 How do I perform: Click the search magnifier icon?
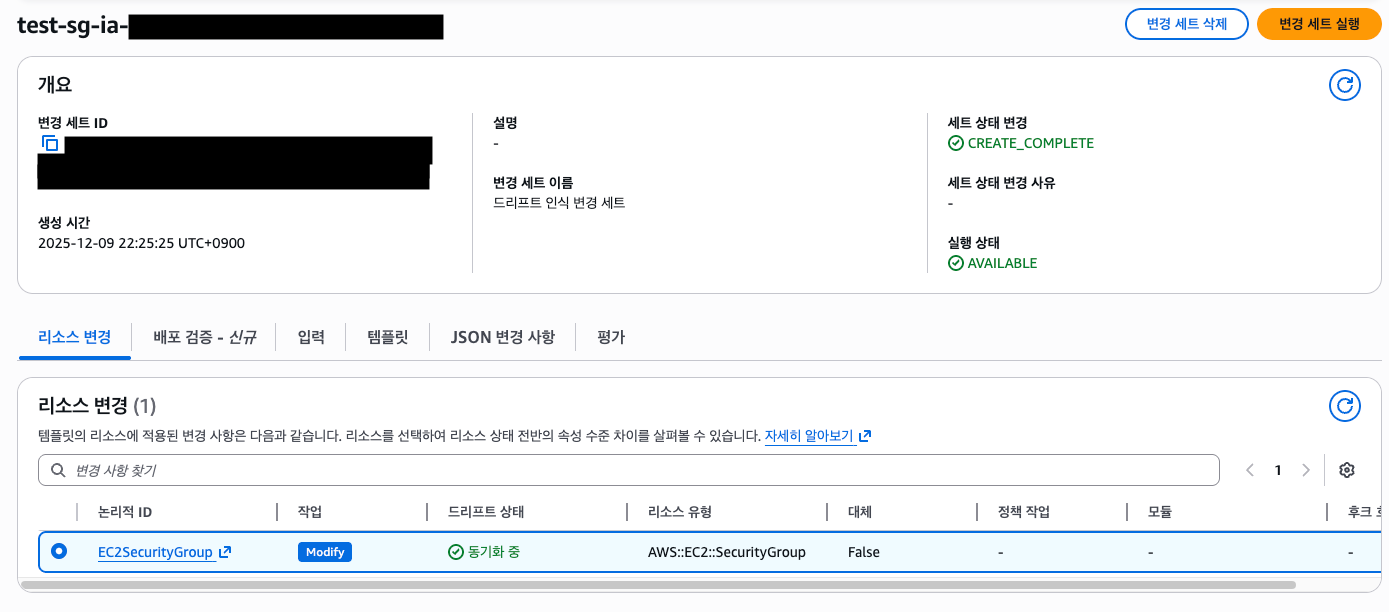point(59,470)
